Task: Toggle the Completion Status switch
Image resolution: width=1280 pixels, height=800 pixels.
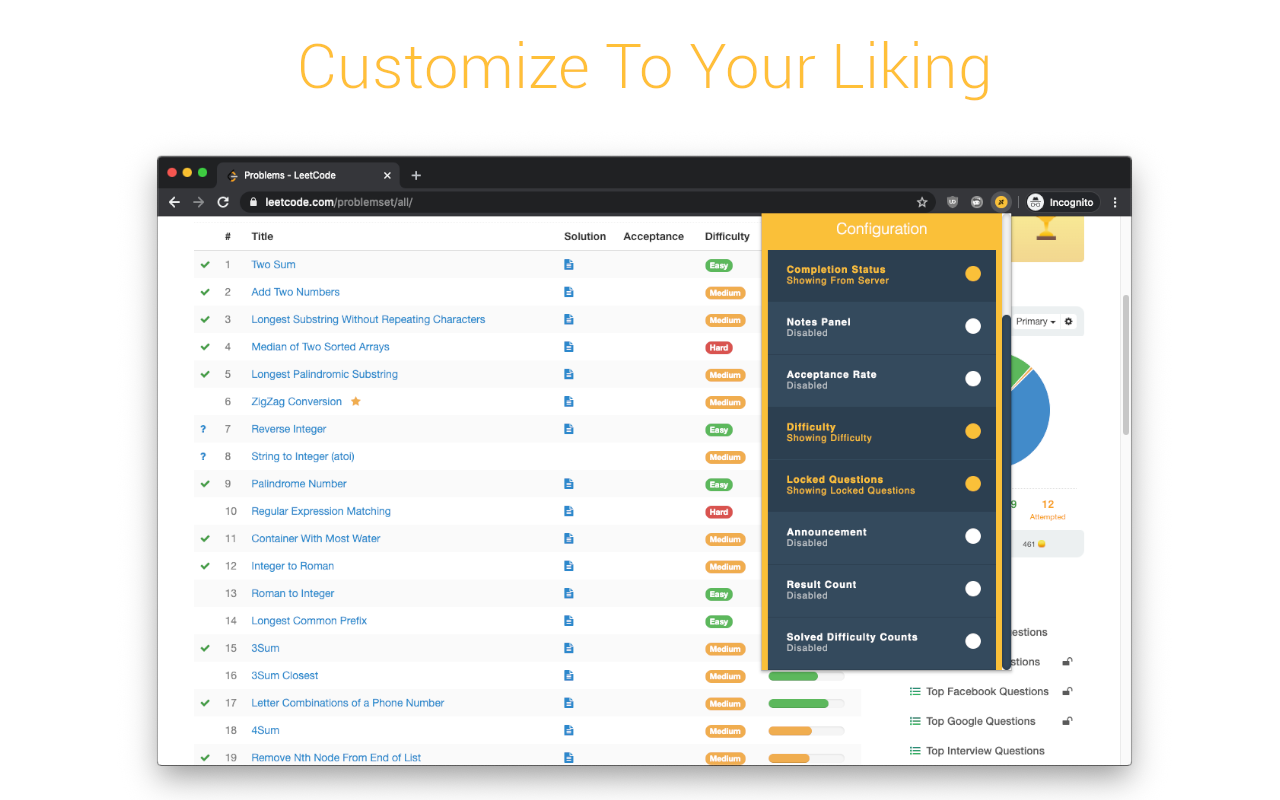Action: click(973, 274)
